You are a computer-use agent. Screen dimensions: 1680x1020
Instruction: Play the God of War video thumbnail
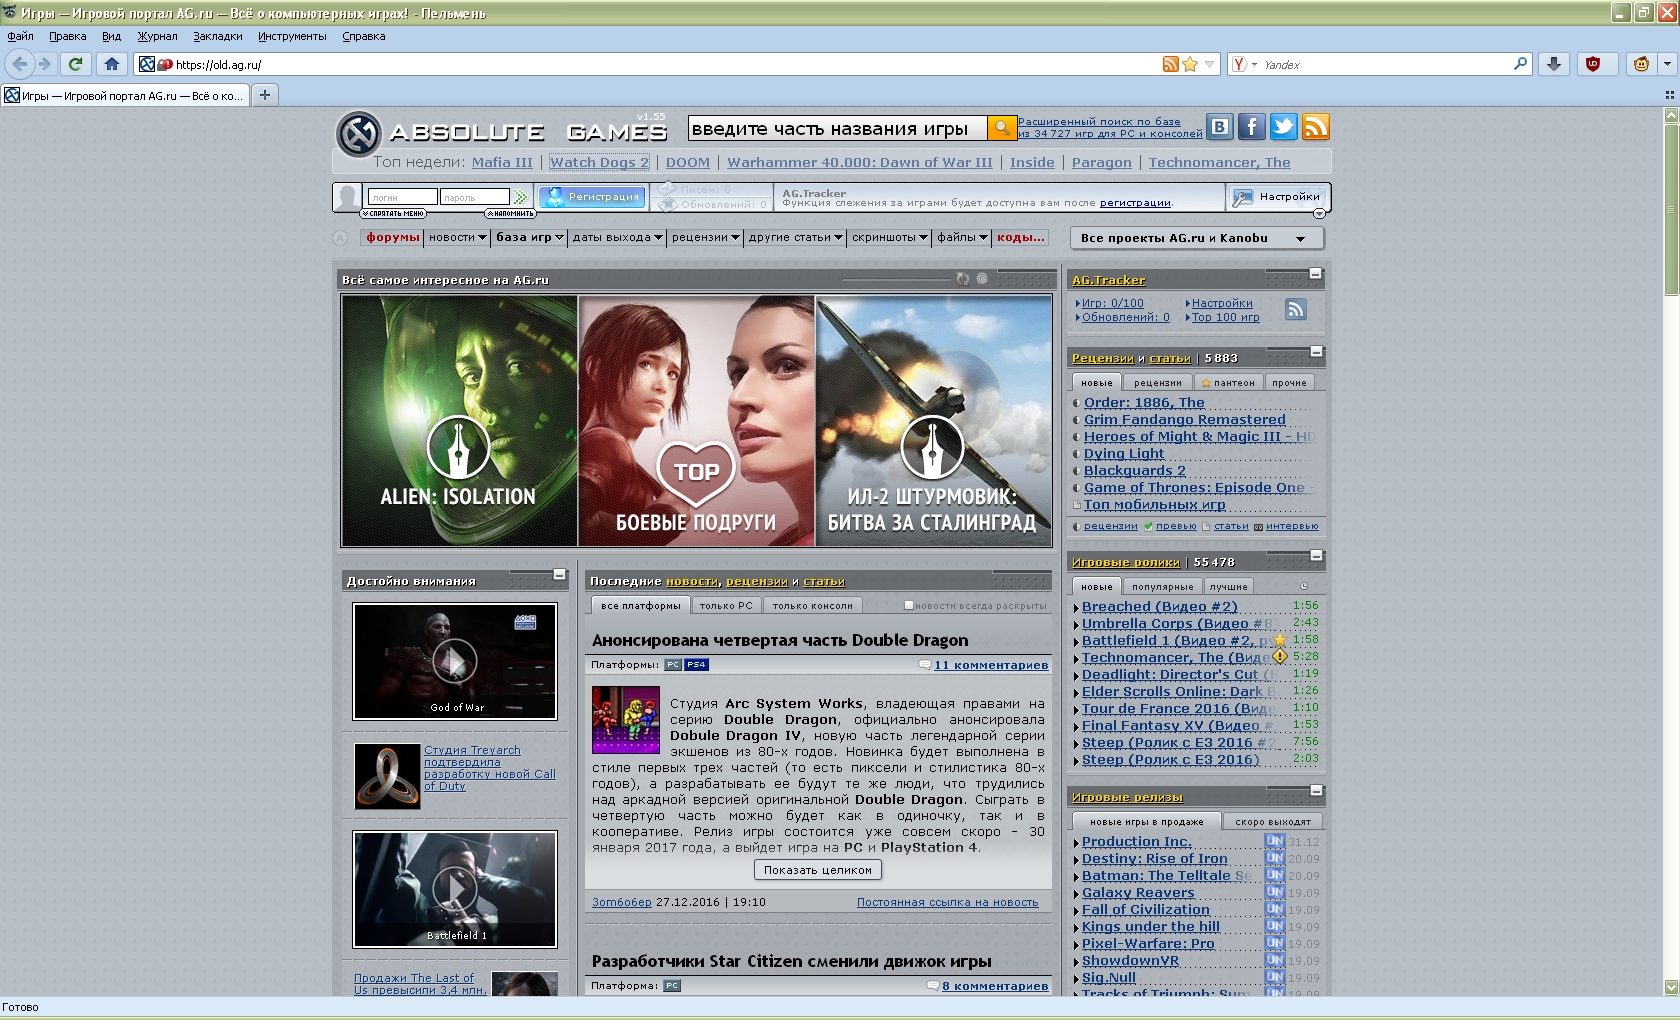coord(455,661)
